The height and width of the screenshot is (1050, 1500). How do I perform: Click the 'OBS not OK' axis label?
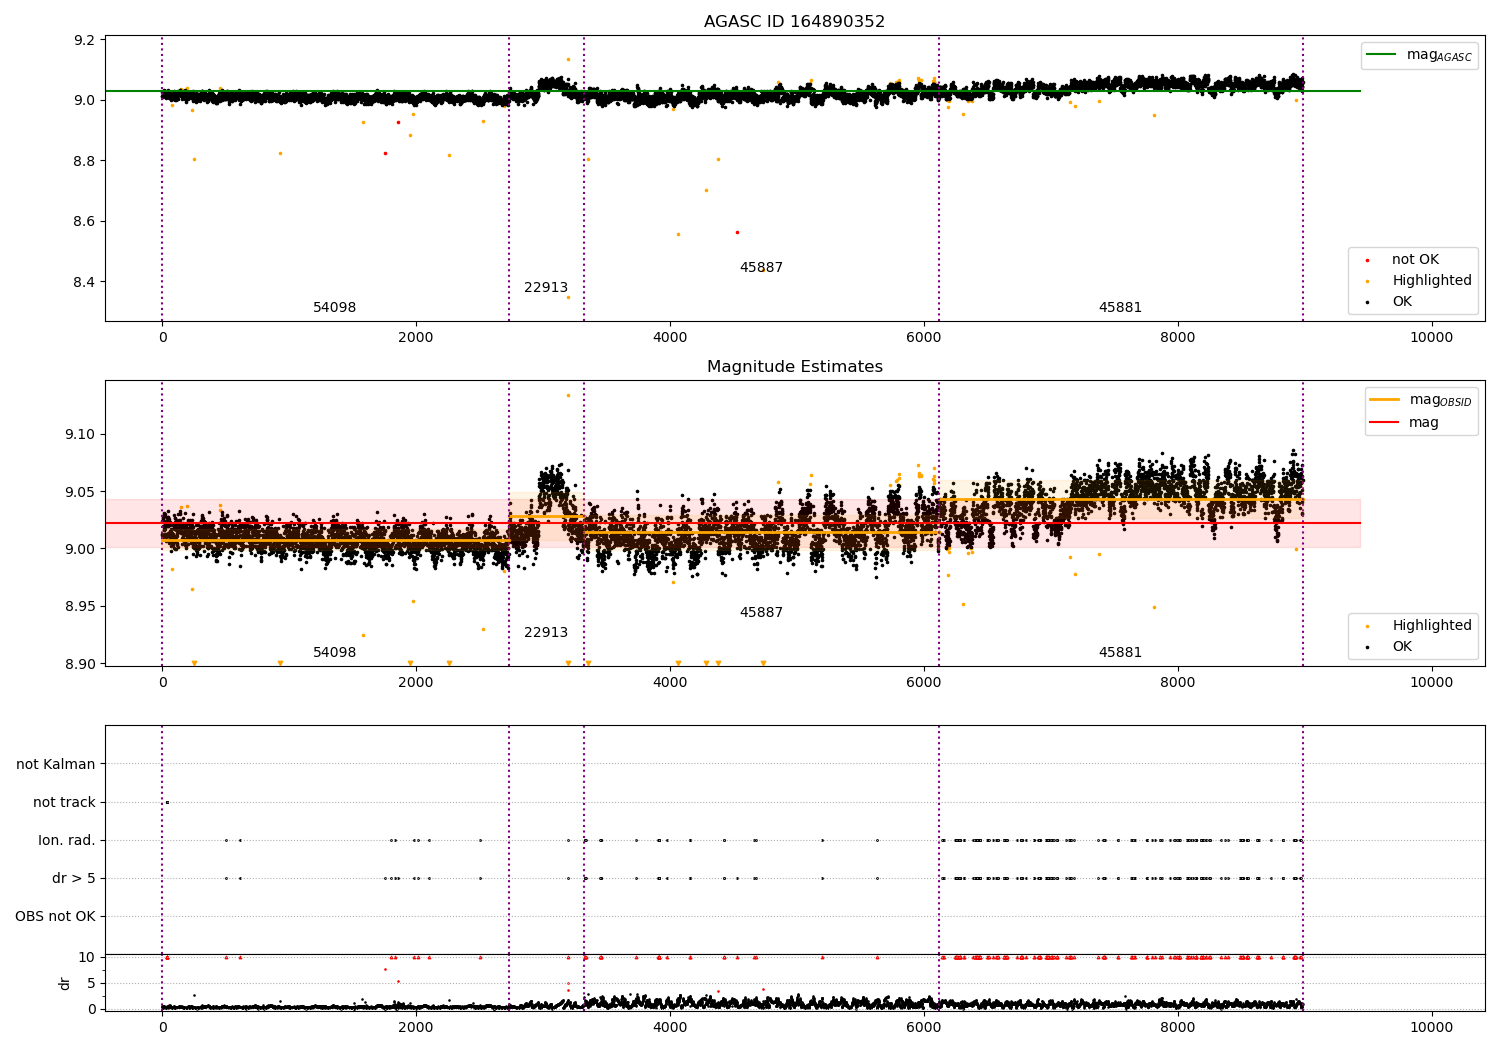pos(56,916)
